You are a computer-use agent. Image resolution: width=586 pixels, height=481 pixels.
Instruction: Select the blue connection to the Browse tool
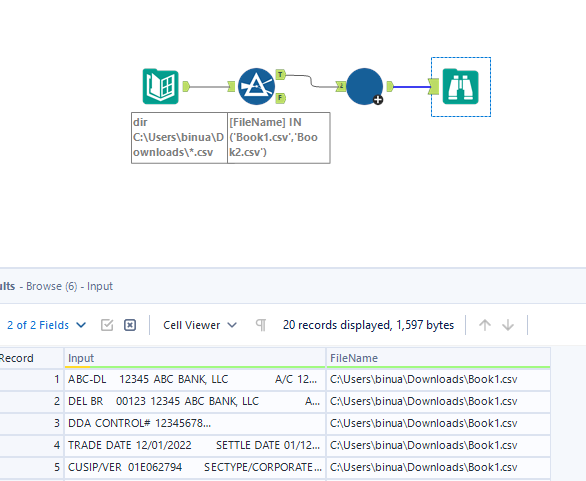[411, 87]
